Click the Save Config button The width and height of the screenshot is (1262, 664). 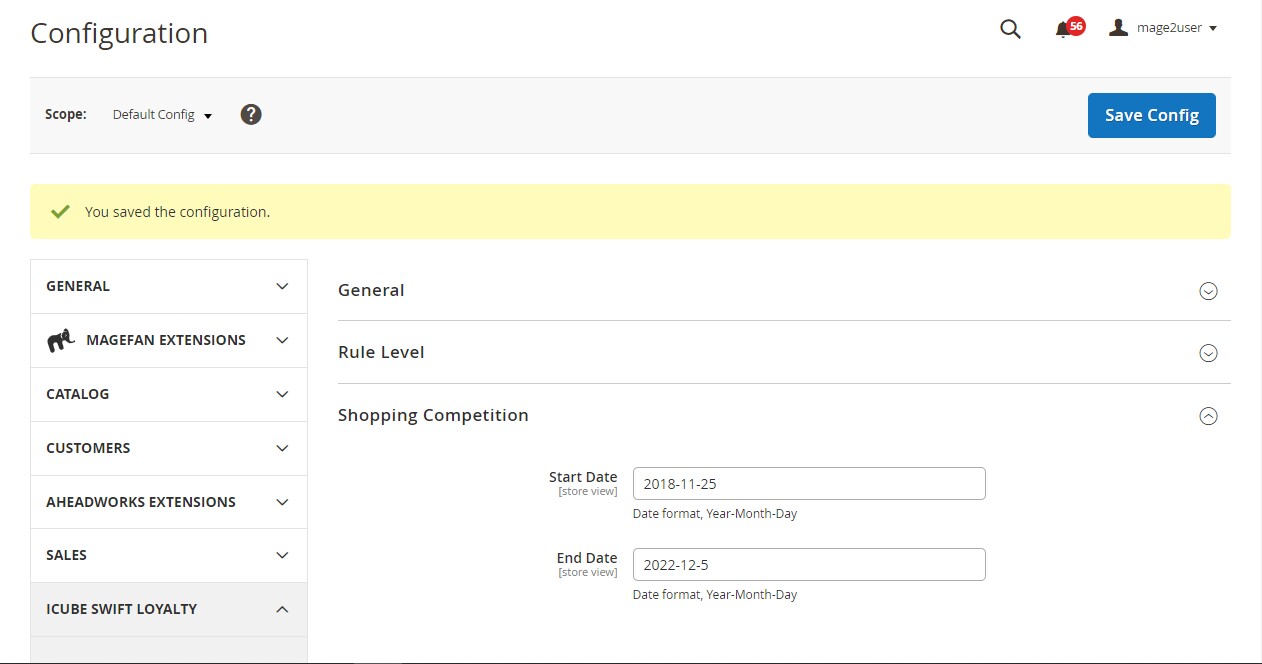tap(1151, 115)
